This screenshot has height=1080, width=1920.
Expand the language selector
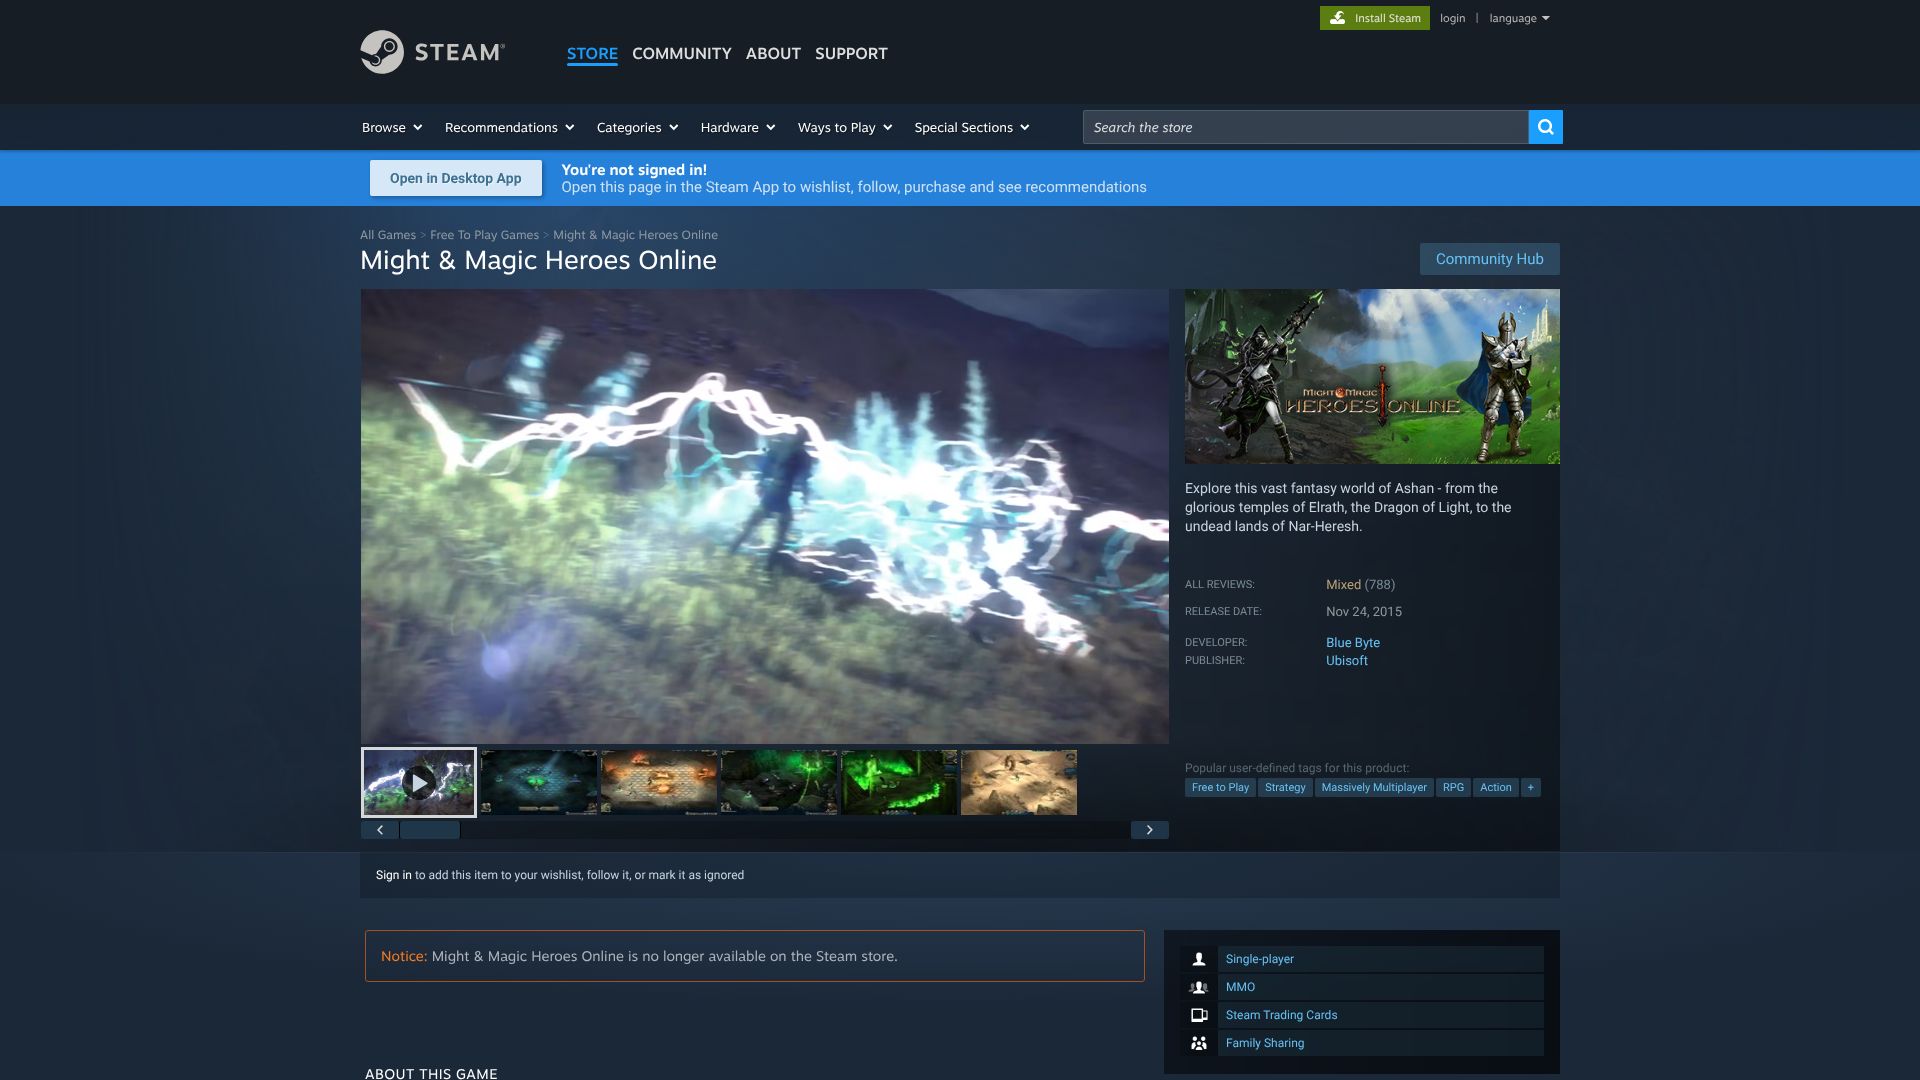tap(1519, 17)
